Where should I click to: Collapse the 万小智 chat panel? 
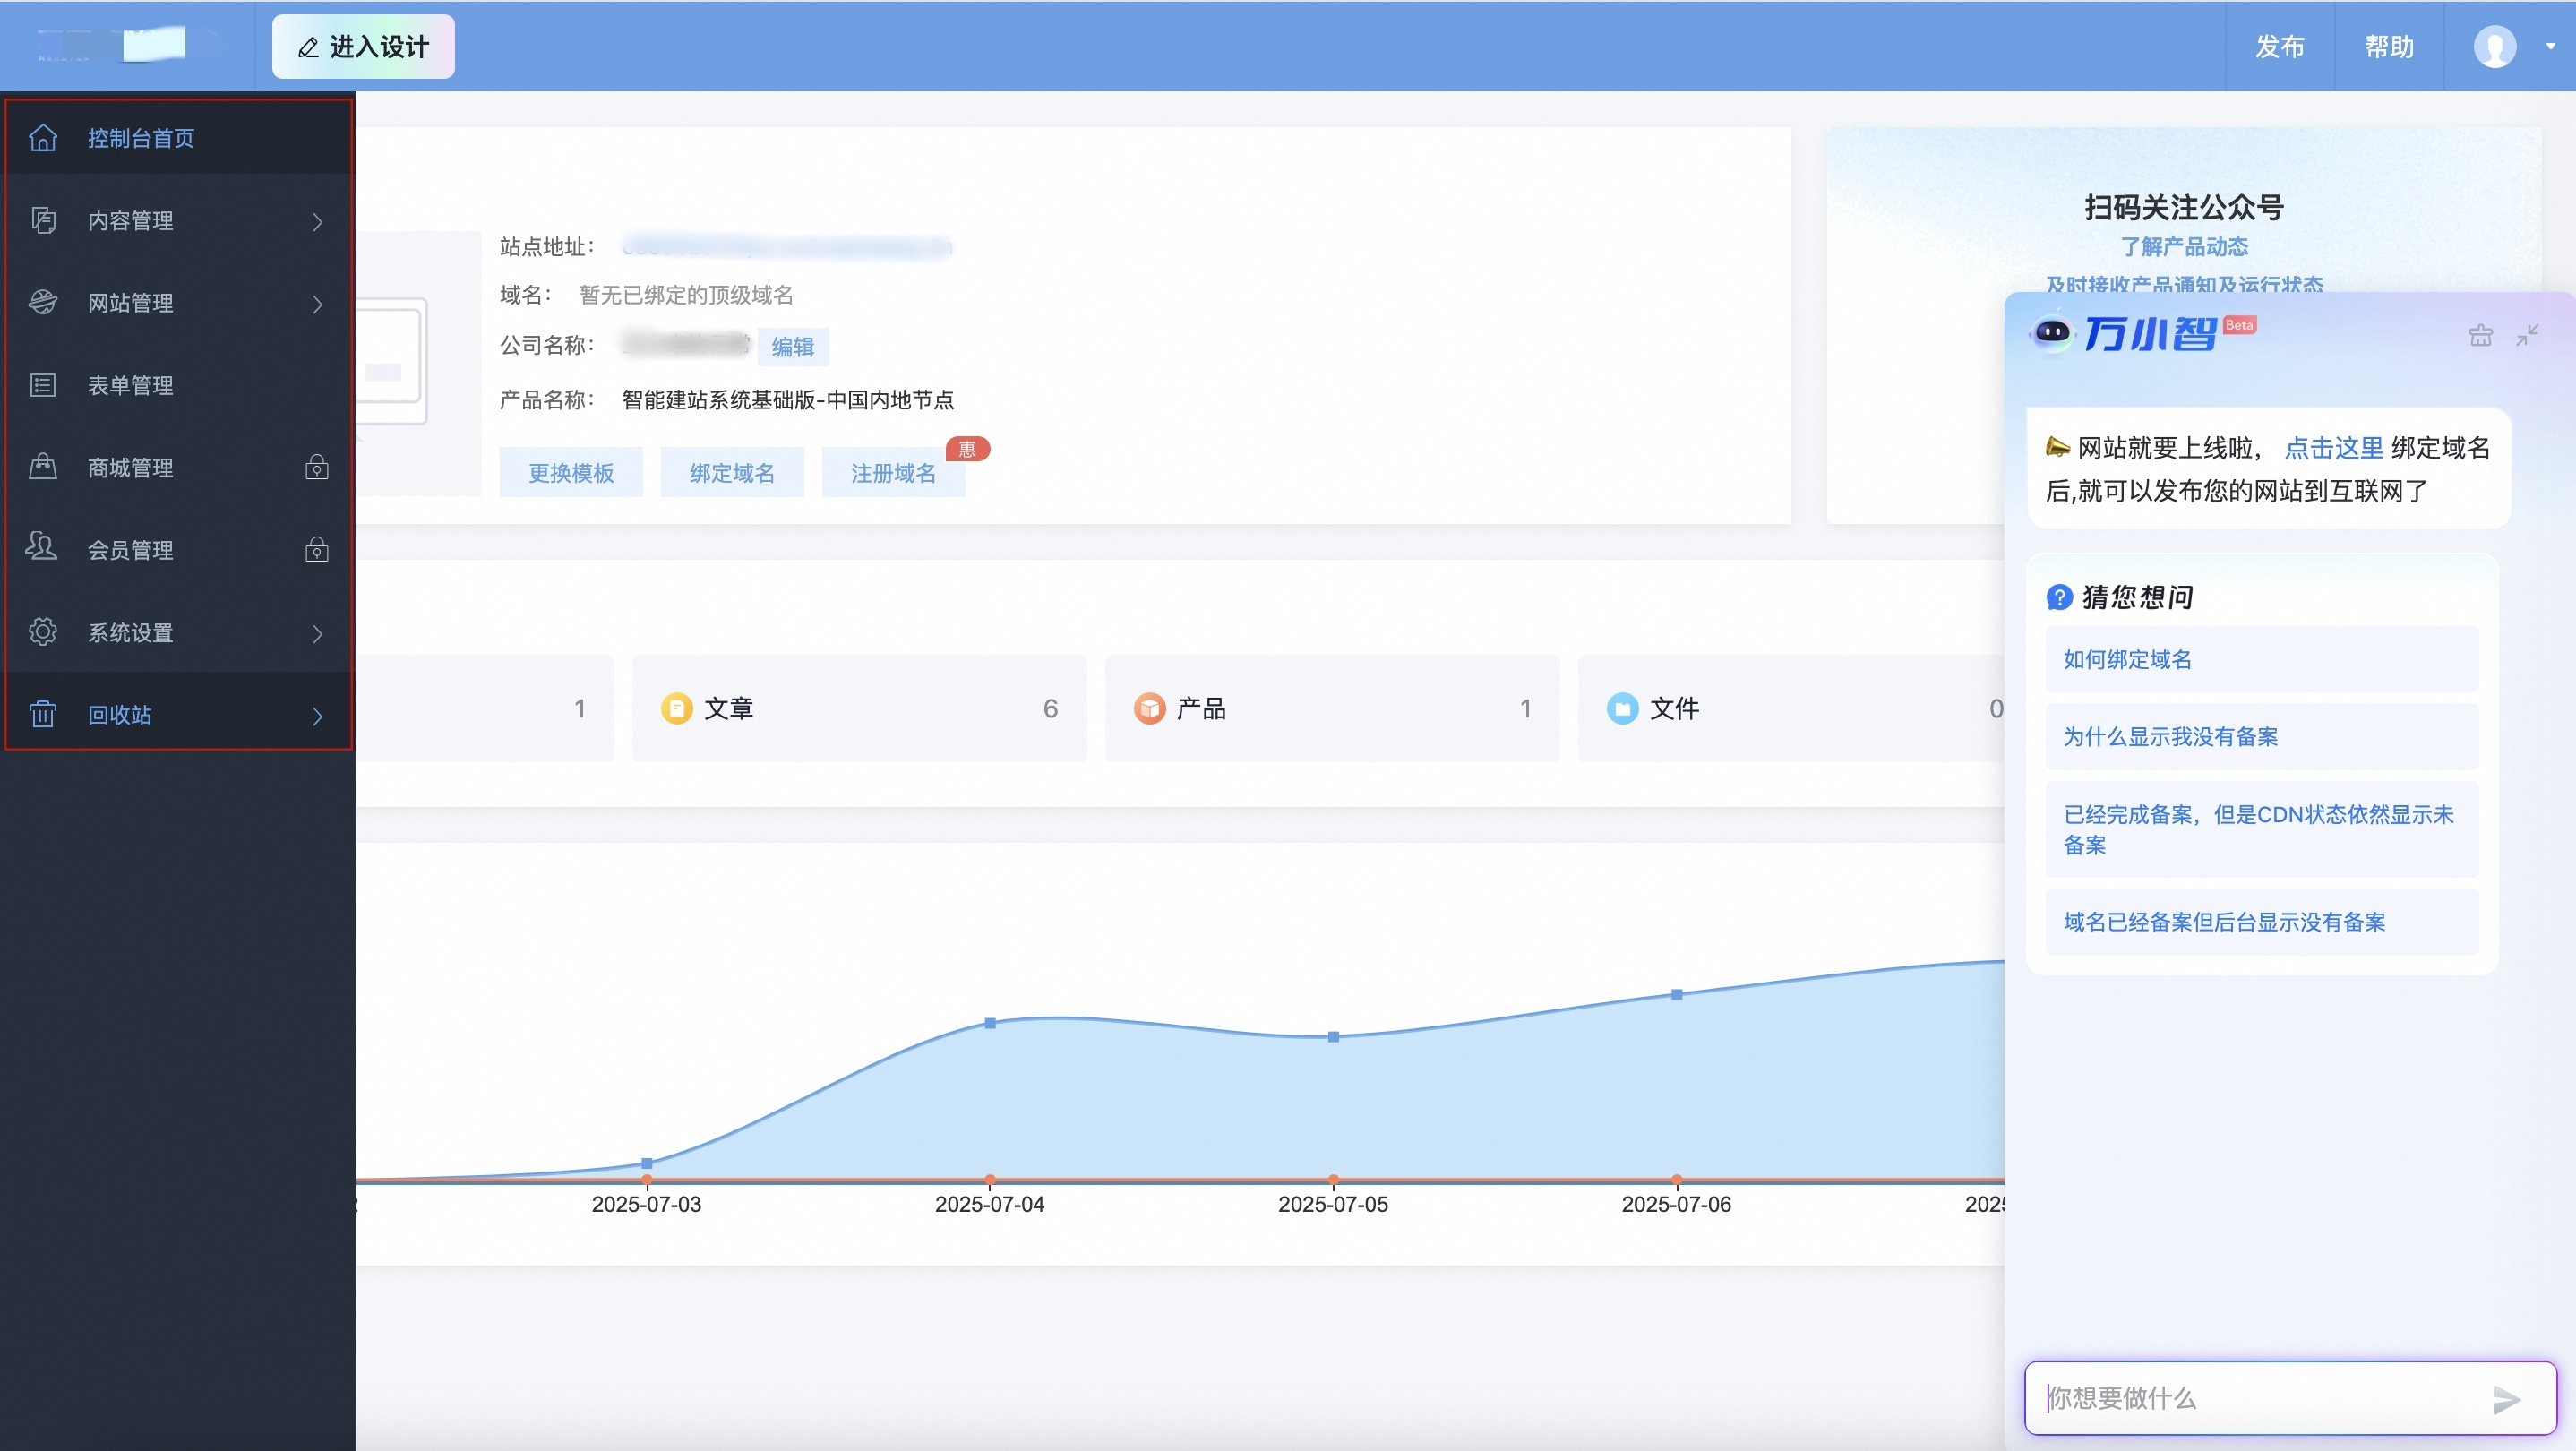(x=2527, y=335)
